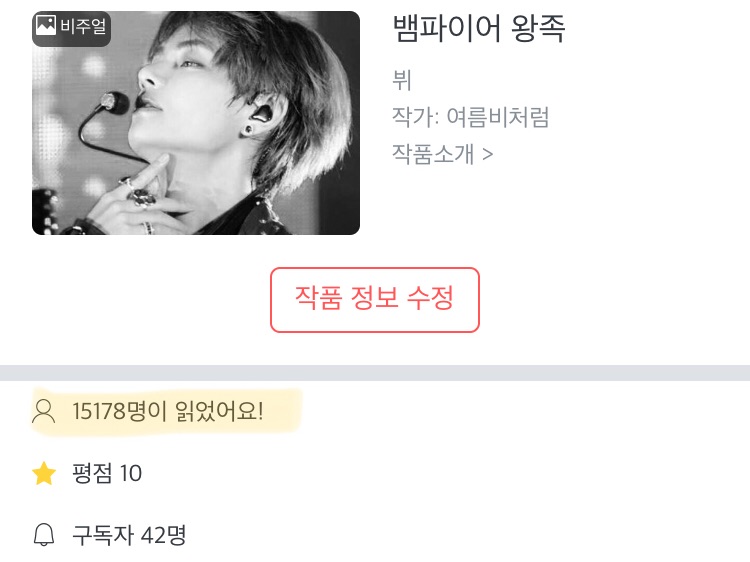Click the picture icon in 비주얼 badge
750x562 pixels.
(46, 25)
